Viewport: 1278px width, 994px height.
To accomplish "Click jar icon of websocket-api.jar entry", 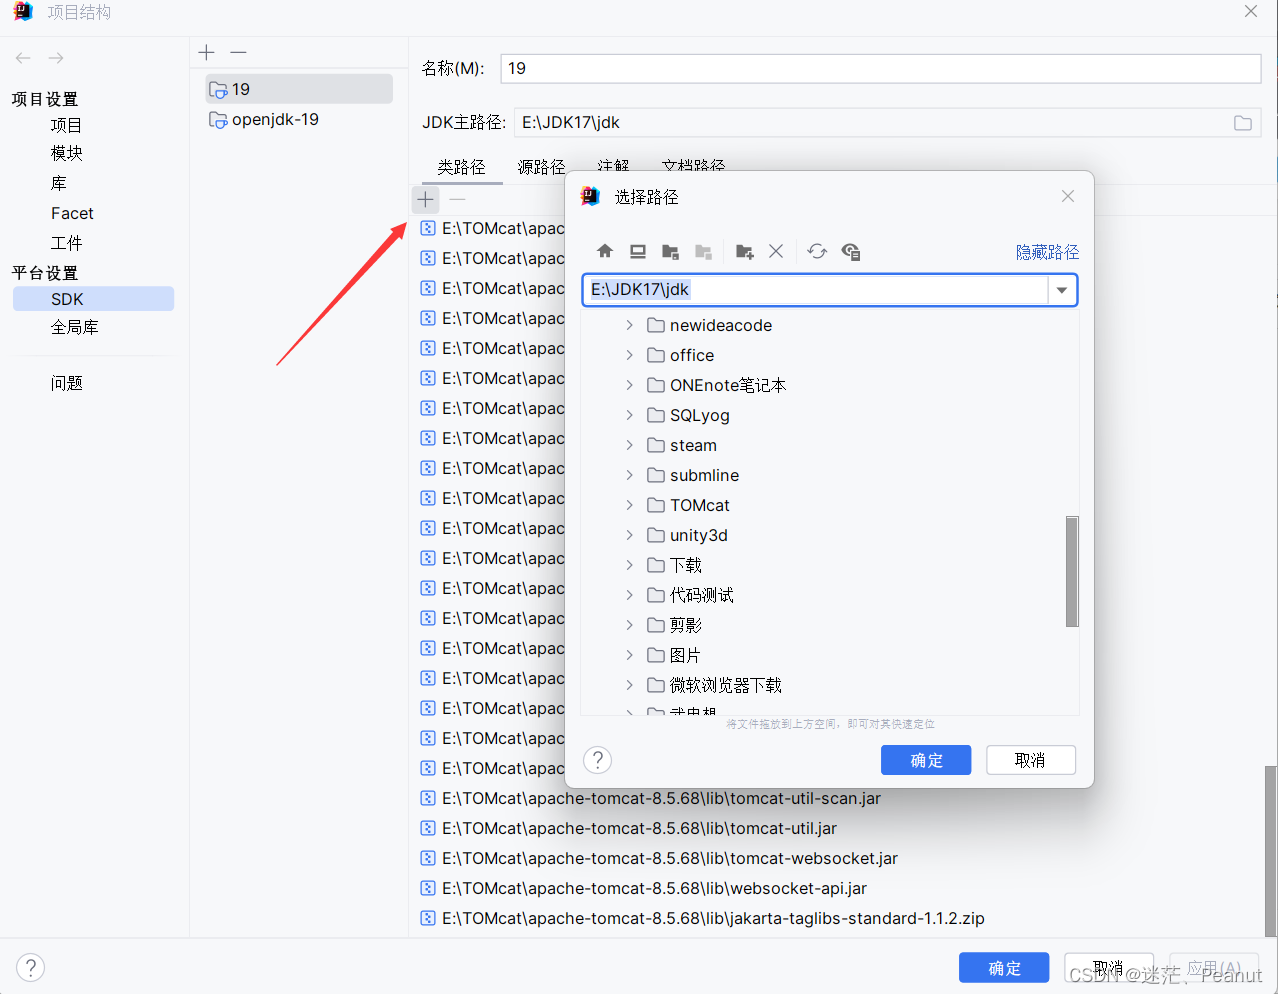I will click(x=428, y=888).
